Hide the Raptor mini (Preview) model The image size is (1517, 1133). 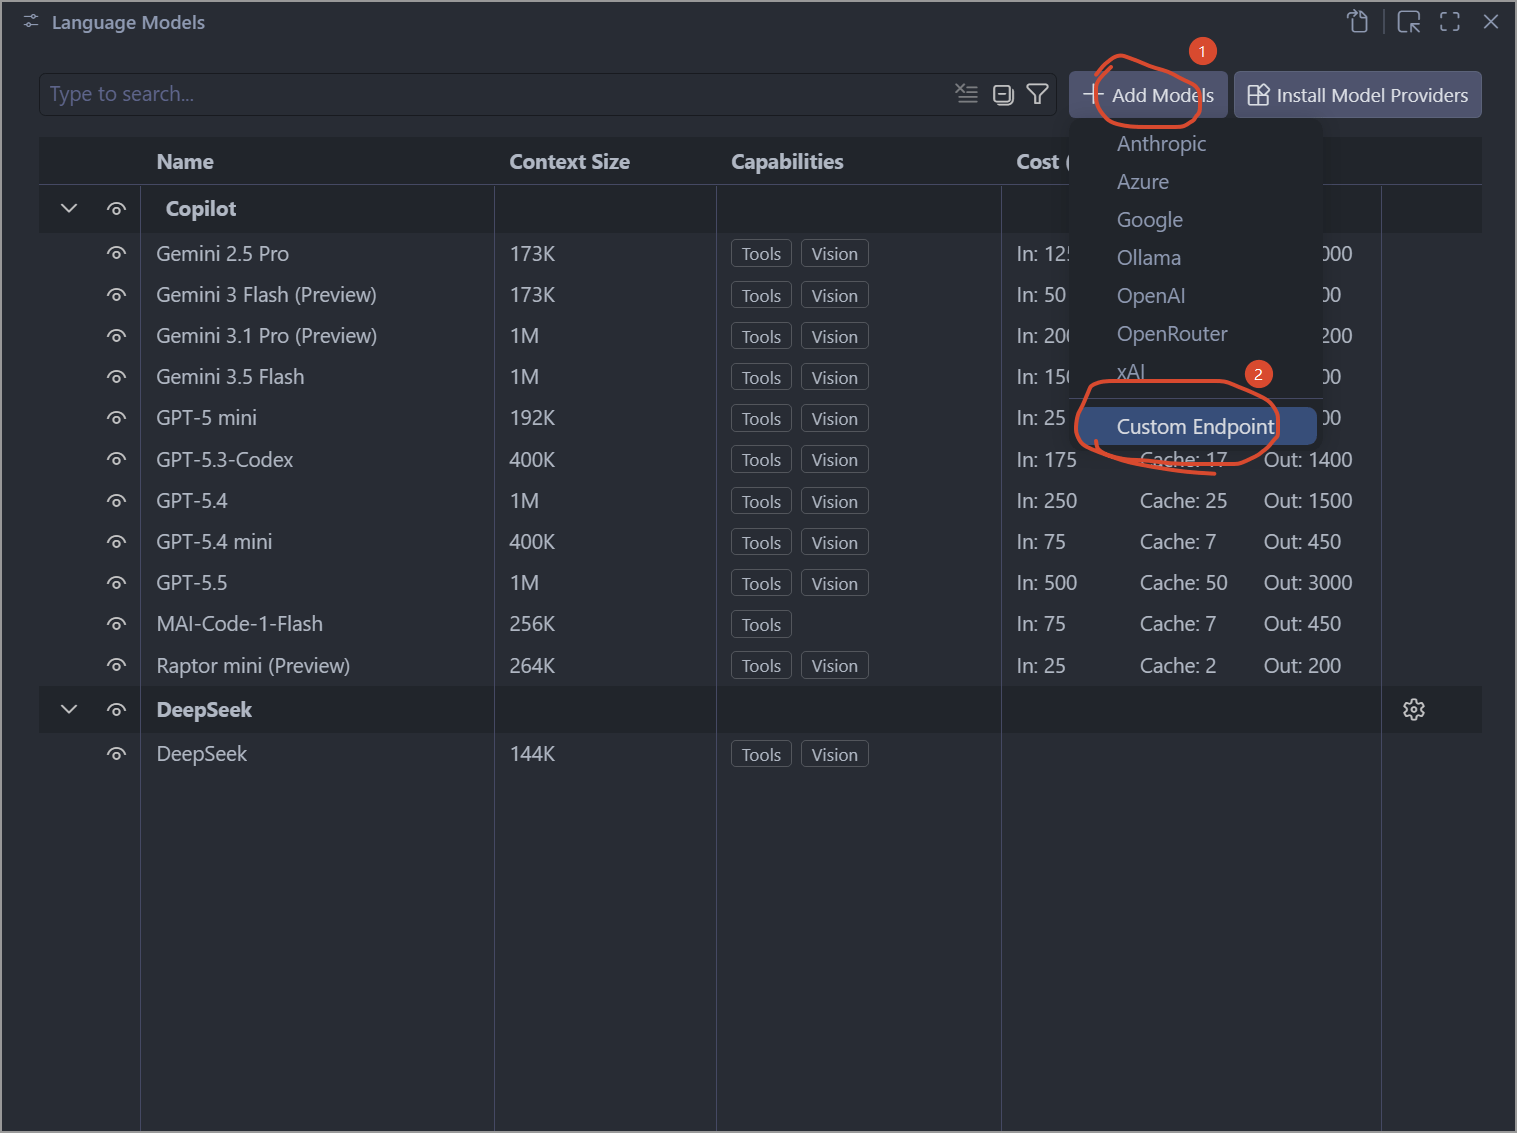pyautogui.click(x=117, y=666)
